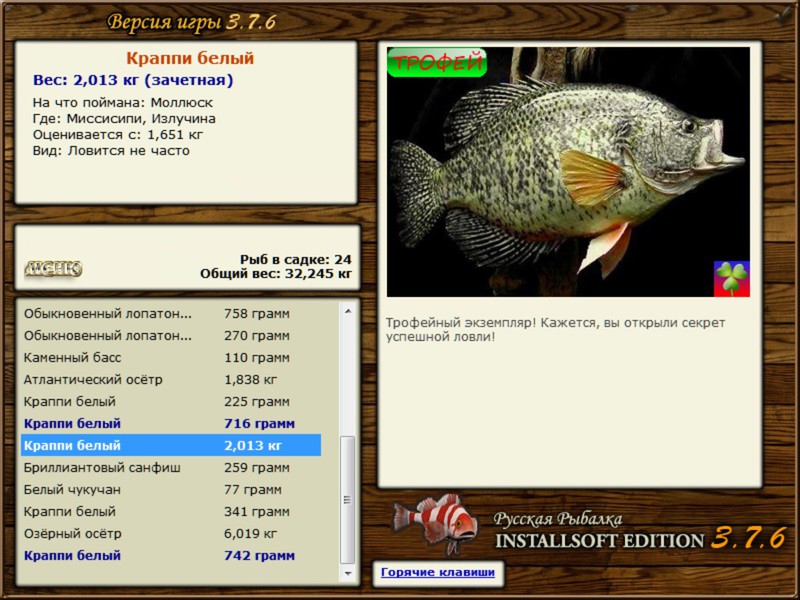The height and width of the screenshot is (600, 800).
Task: Click the Рыб в садке: 24 text
Action: point(296,259)
